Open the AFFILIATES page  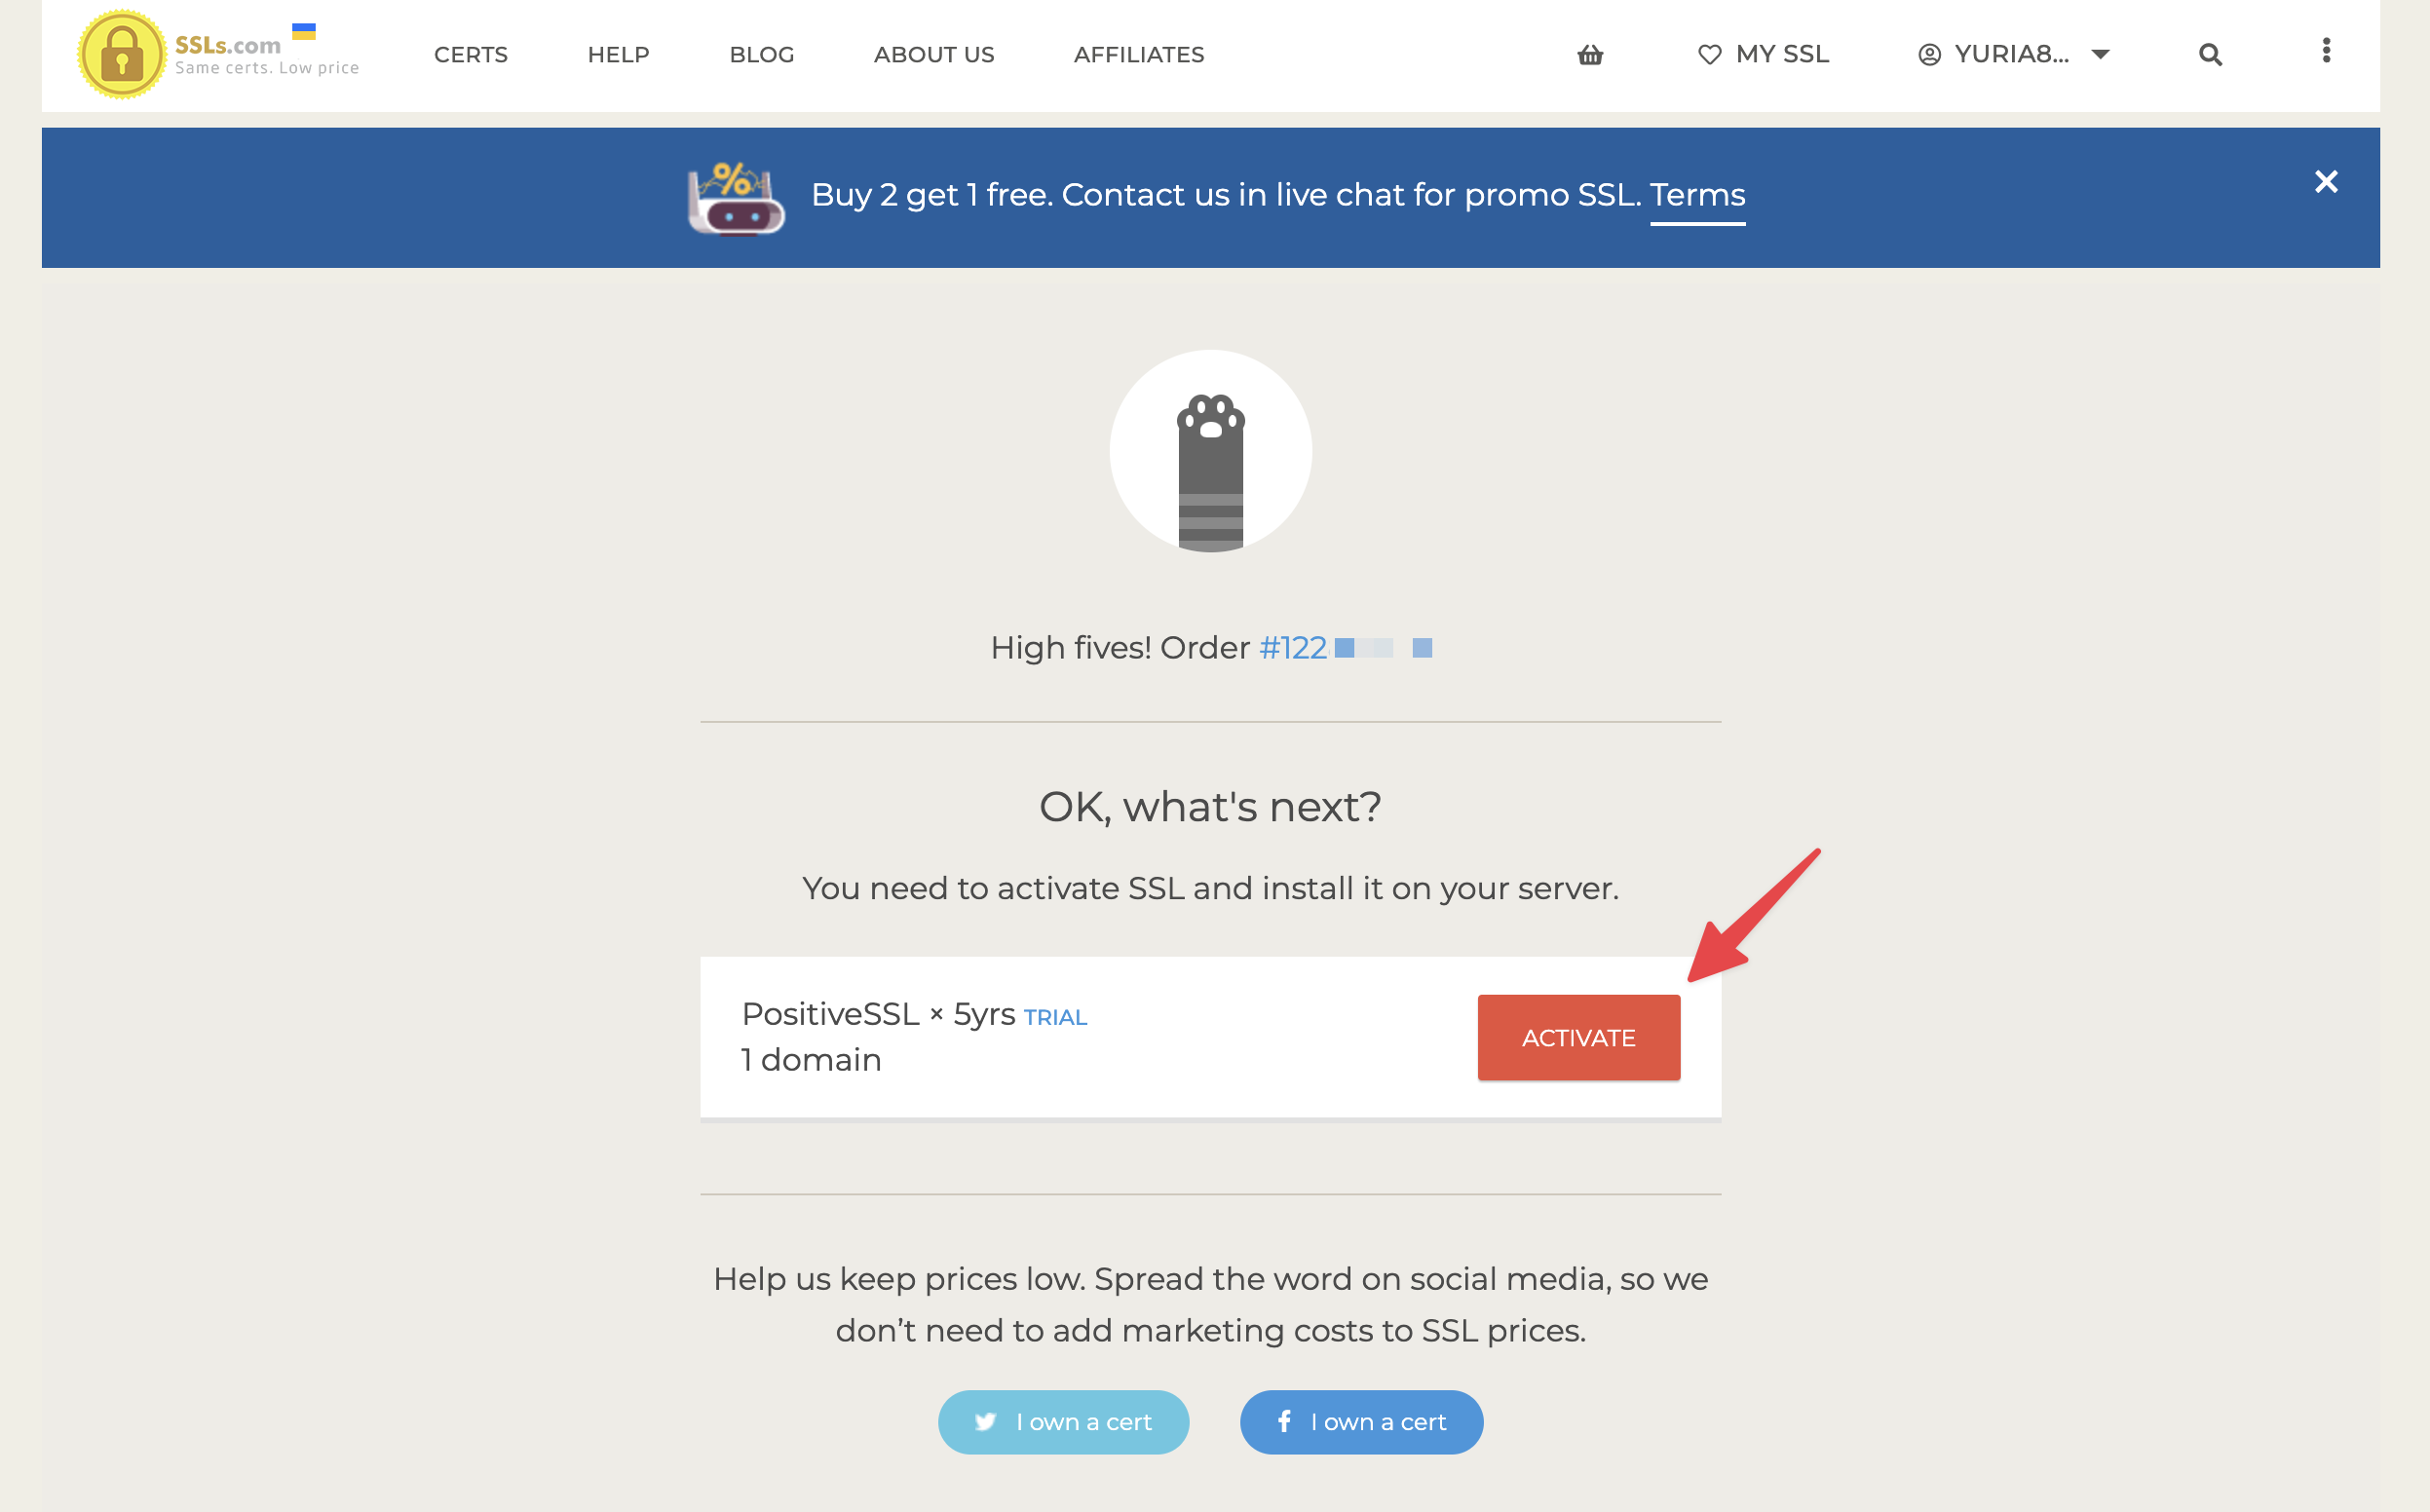(1139, 55)
